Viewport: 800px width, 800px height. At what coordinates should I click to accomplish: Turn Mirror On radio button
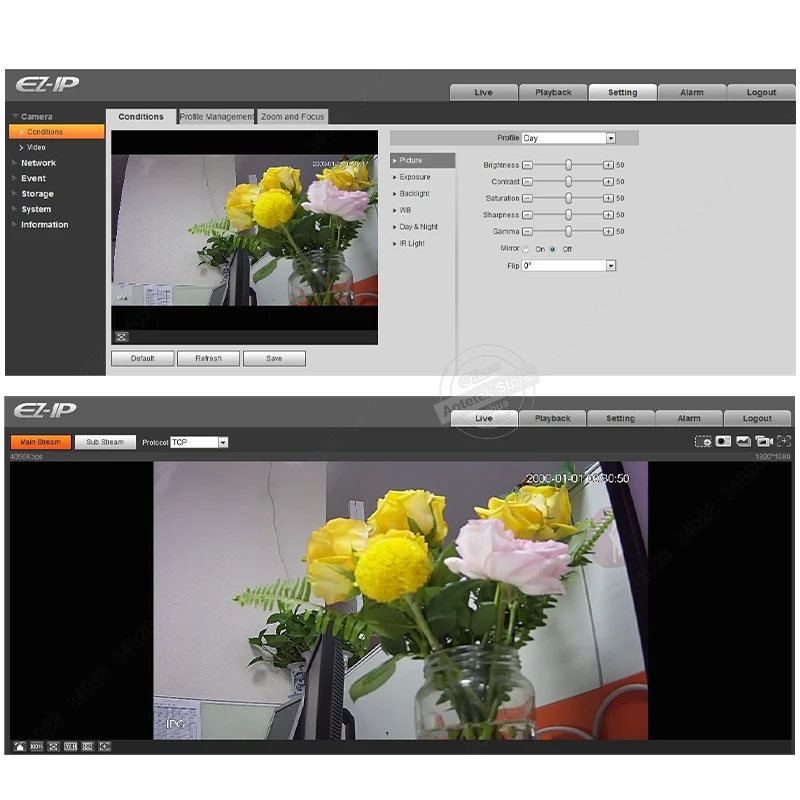(526, 249)
